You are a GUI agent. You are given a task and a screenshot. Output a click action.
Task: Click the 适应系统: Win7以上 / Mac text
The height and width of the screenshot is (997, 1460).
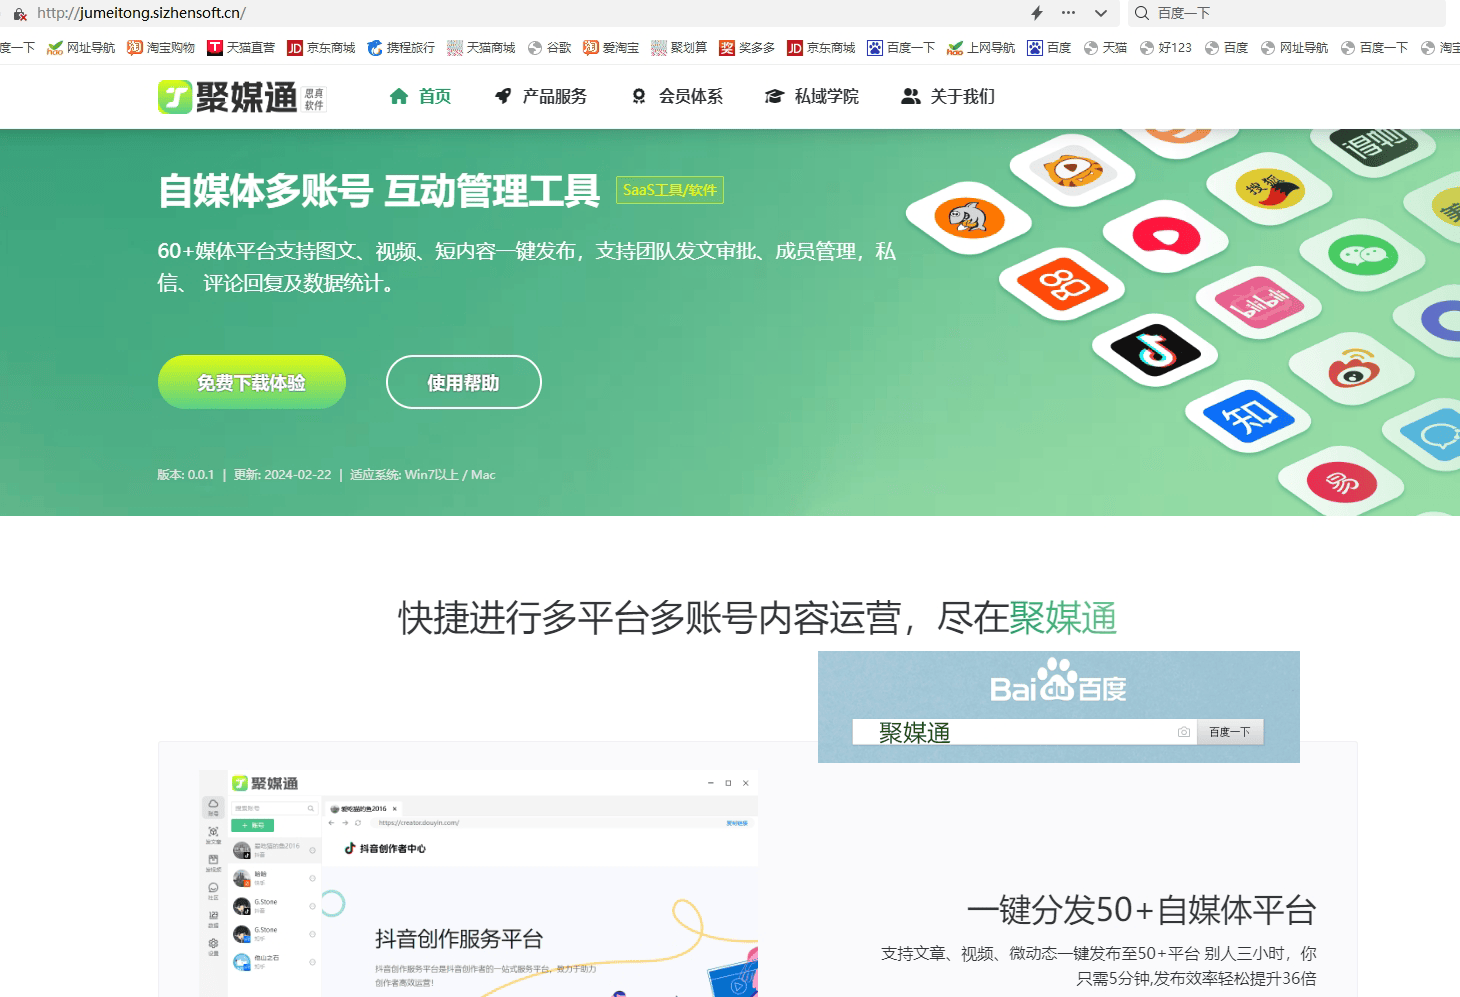[423, 475]
